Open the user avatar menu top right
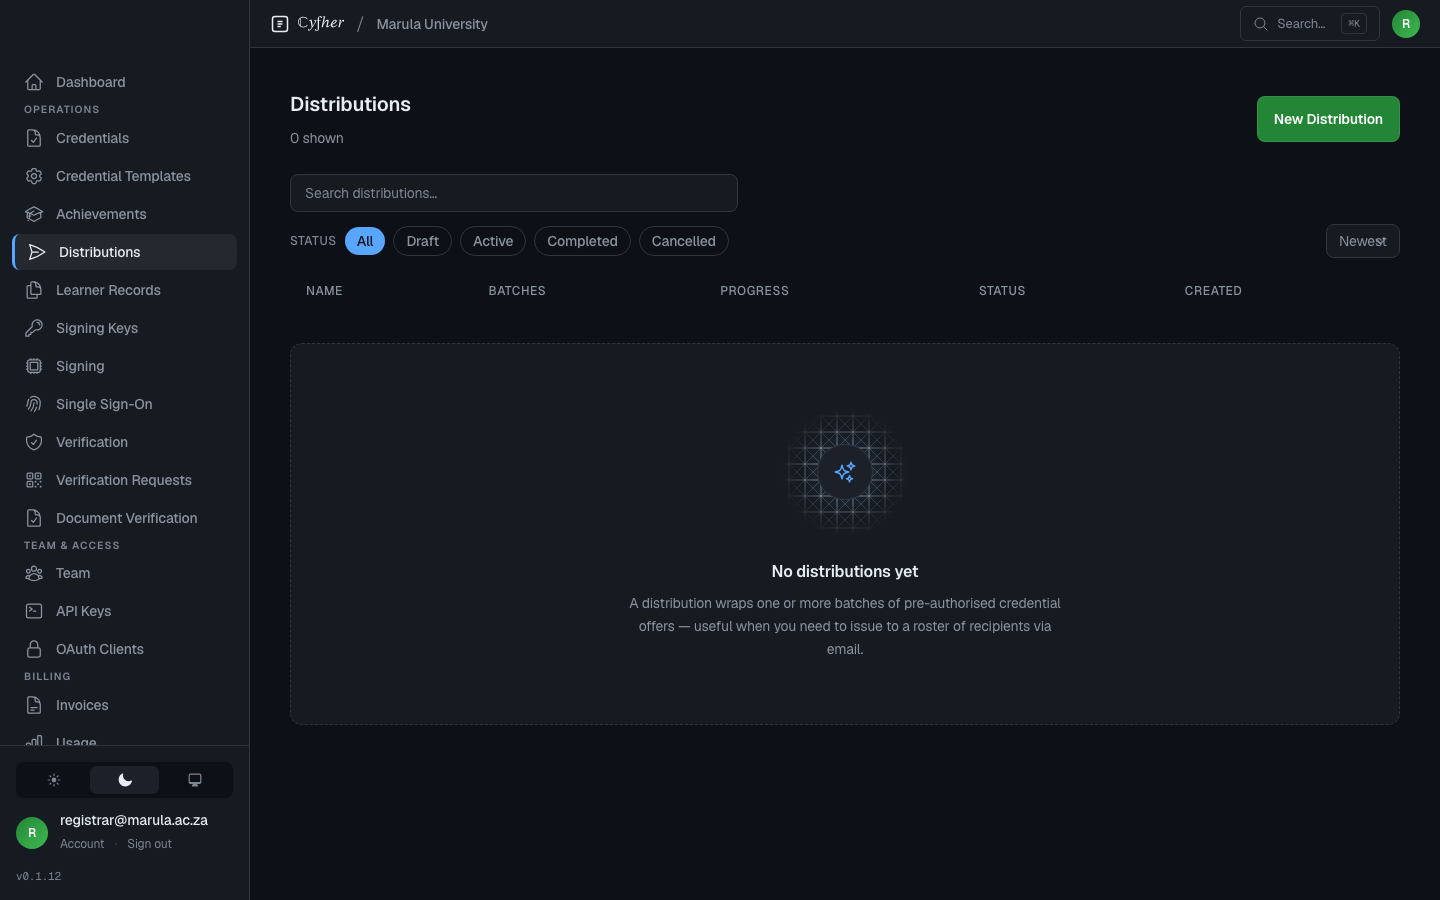 pyautogui.click(x=1406, y=24)
